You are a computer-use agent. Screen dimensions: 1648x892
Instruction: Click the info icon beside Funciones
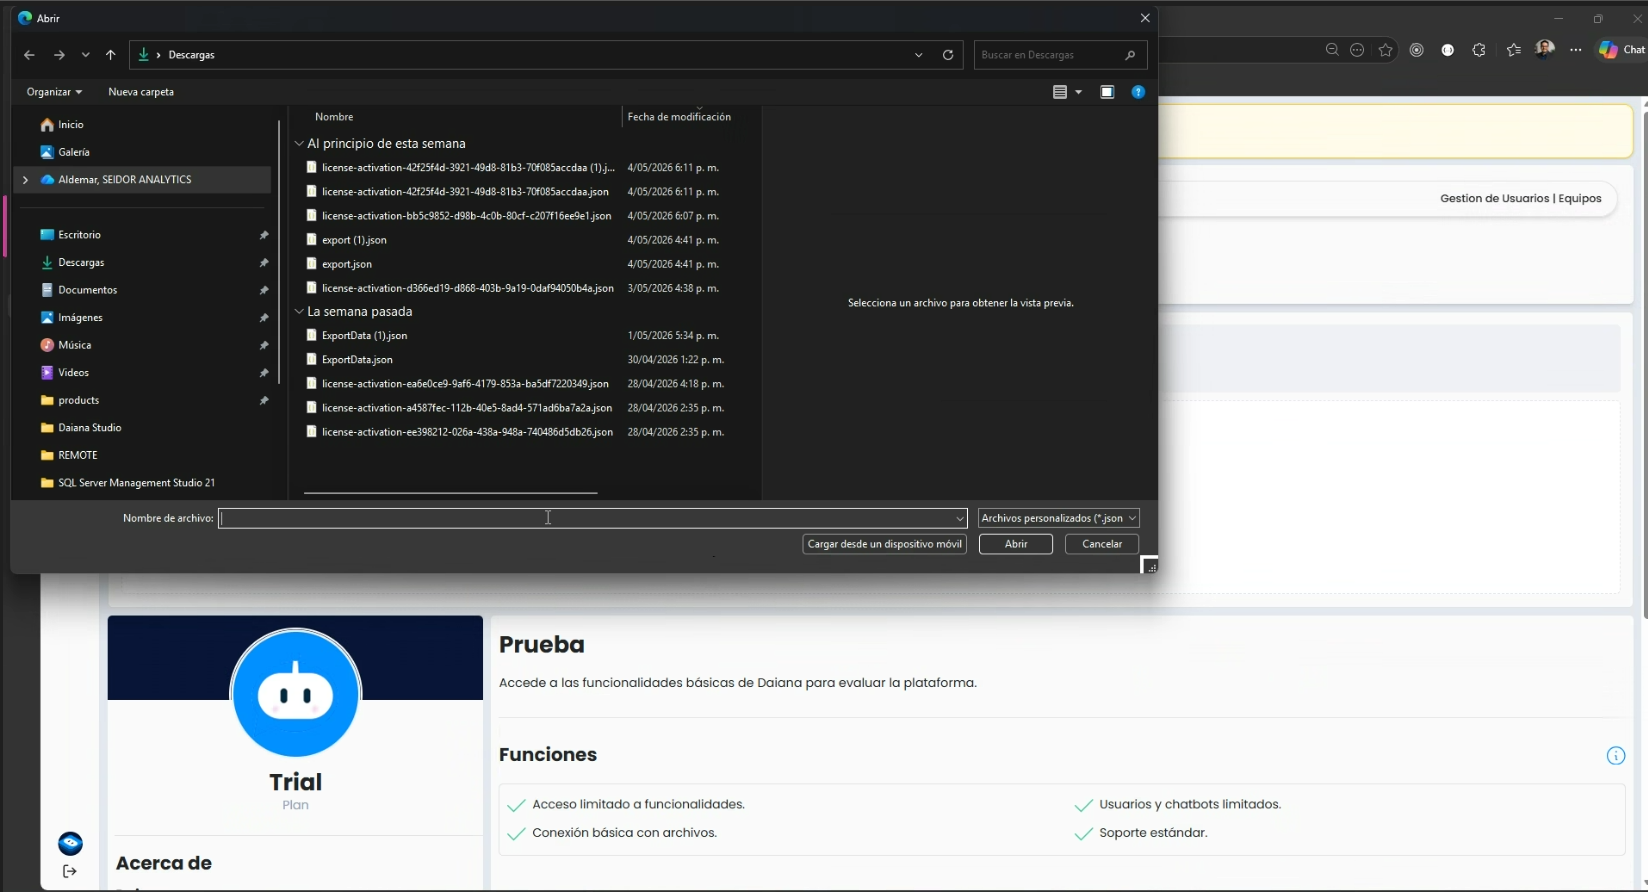pyautogui.click(x=1616, y=756)
